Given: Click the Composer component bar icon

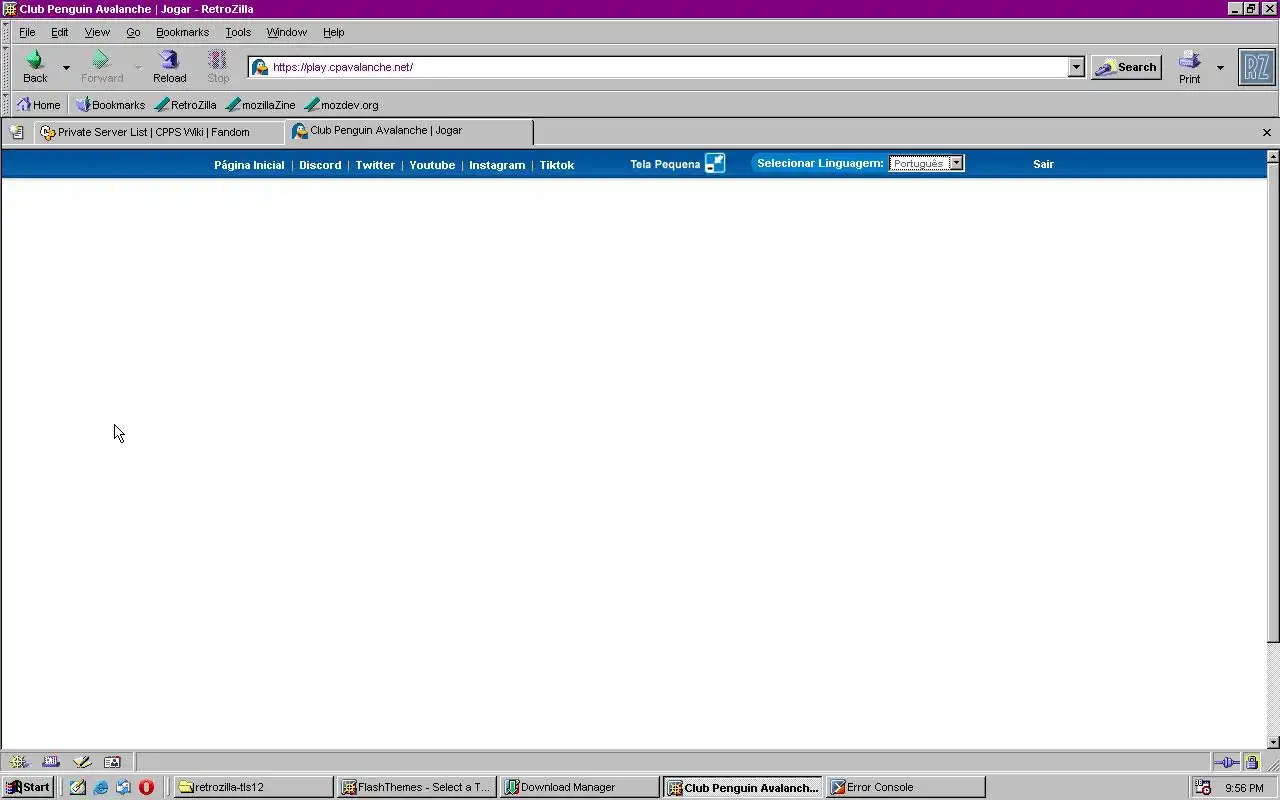Looking at the screenshot, I should click(x=82, y=762).
